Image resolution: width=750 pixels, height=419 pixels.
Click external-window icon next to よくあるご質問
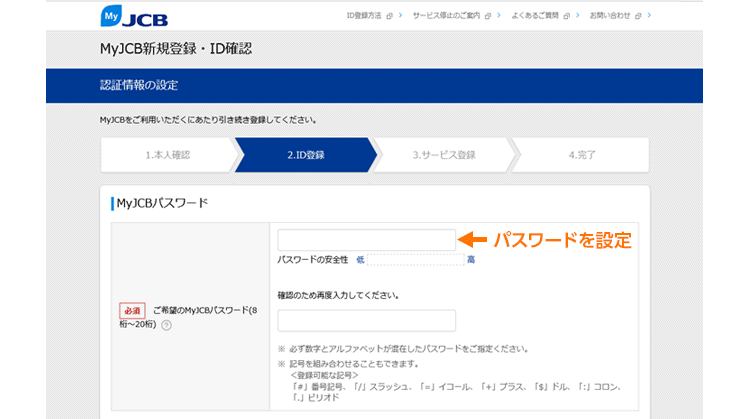click(x=567, y=16)
